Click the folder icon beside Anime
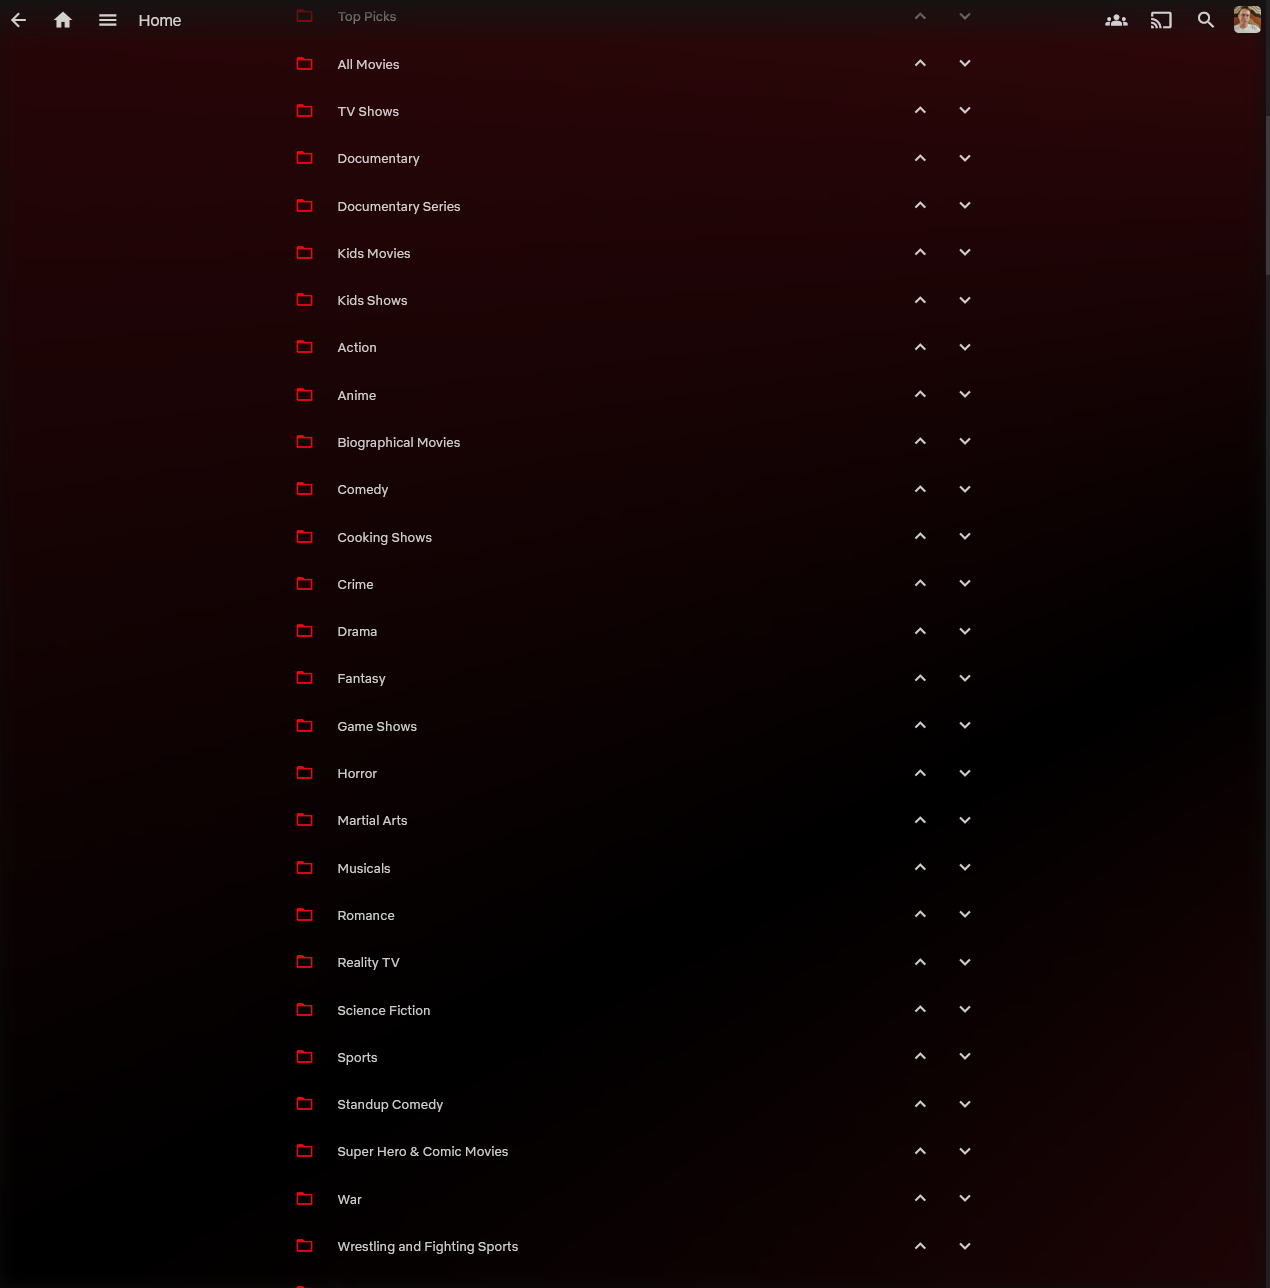Image resolution: width=1270 pixels, height=1288 pixels. 305,395
